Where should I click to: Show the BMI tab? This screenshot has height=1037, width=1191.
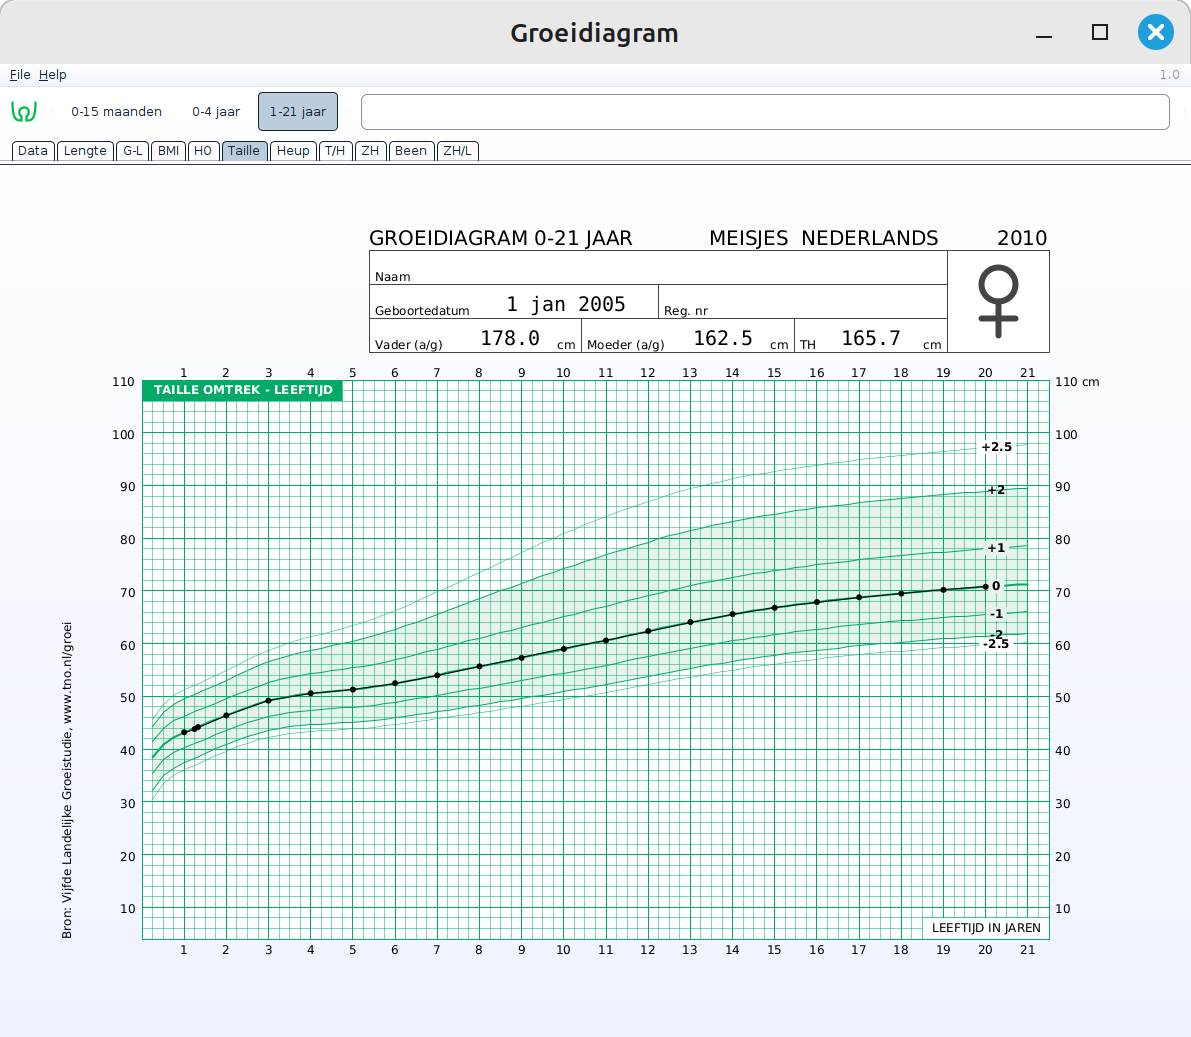[169, 151]
